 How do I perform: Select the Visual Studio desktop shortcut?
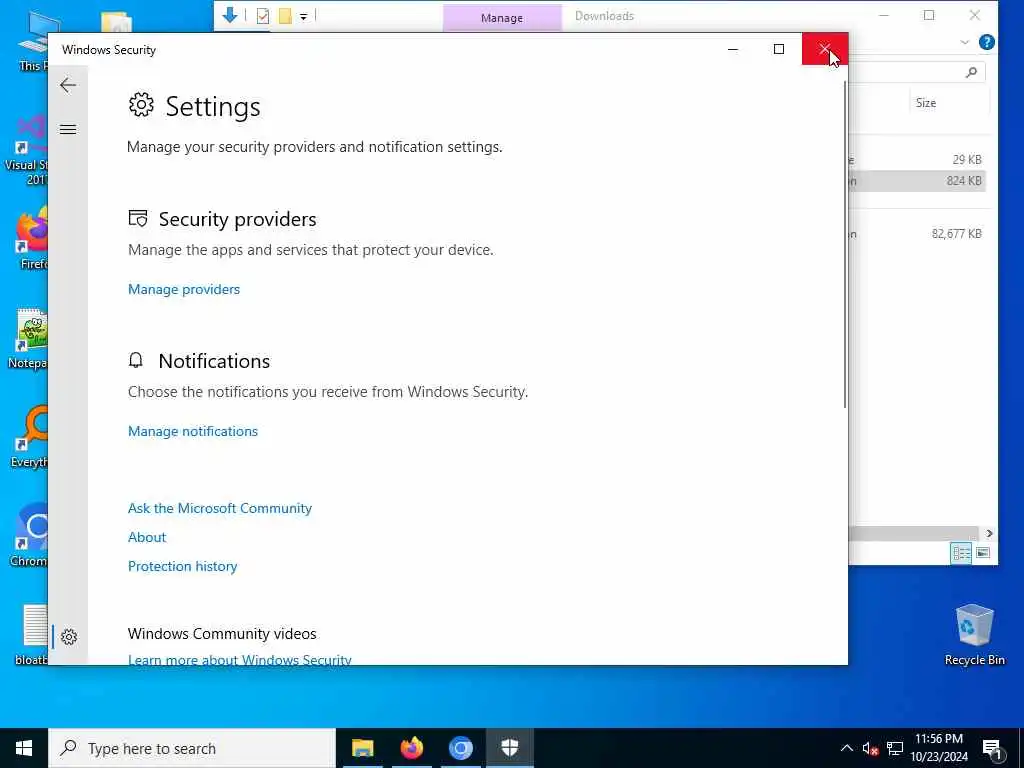pos(26,152)
